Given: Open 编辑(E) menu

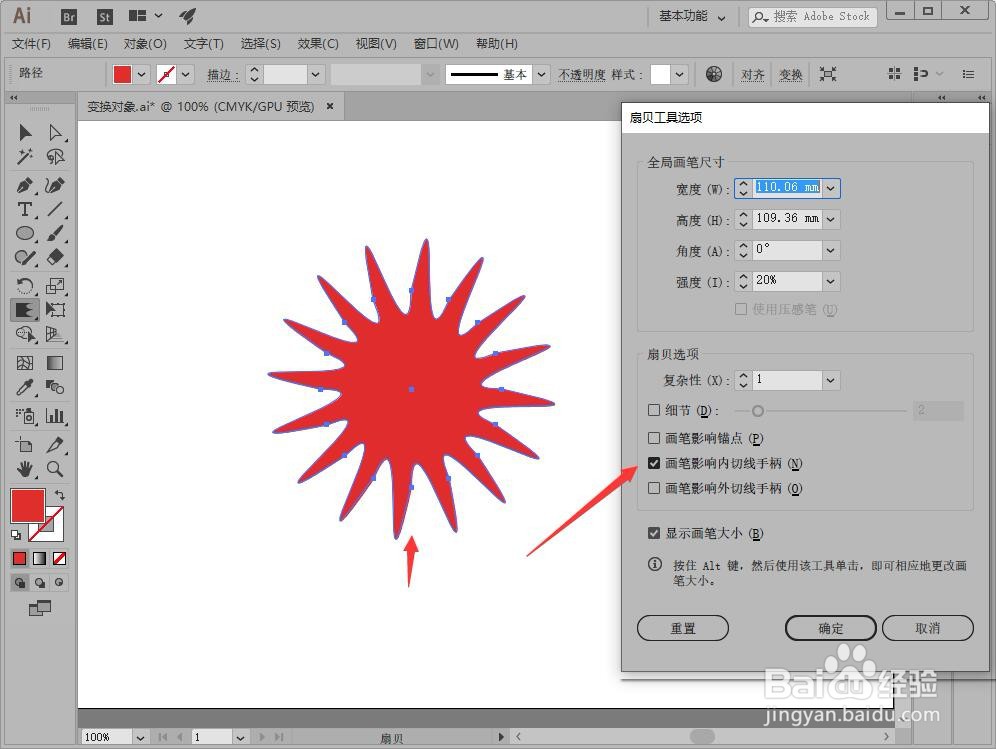Looking at the screenshot, I should (x=88, y=44).
